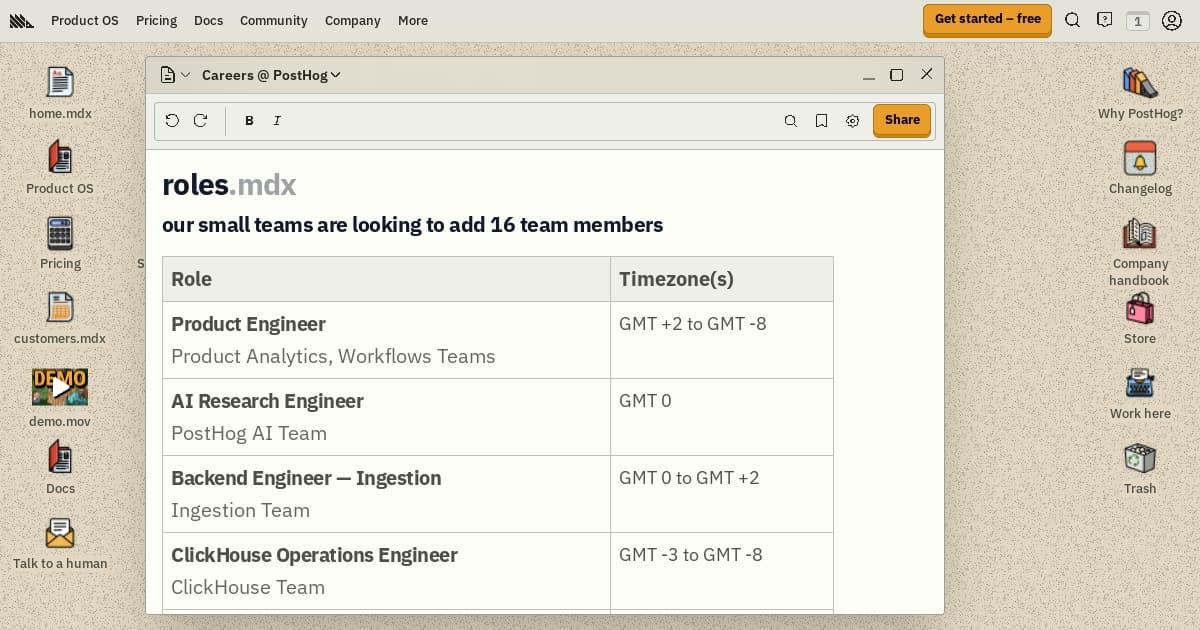Click PostHog AI Team text
Screen dimensions: 1200x630
pyautogui.click(x=249, y=433)
